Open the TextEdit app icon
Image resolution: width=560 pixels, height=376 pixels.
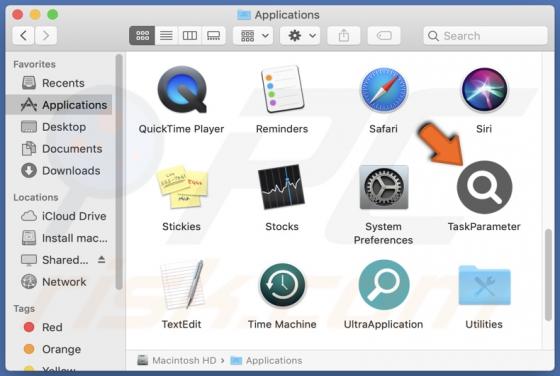(x=182, y=285)
